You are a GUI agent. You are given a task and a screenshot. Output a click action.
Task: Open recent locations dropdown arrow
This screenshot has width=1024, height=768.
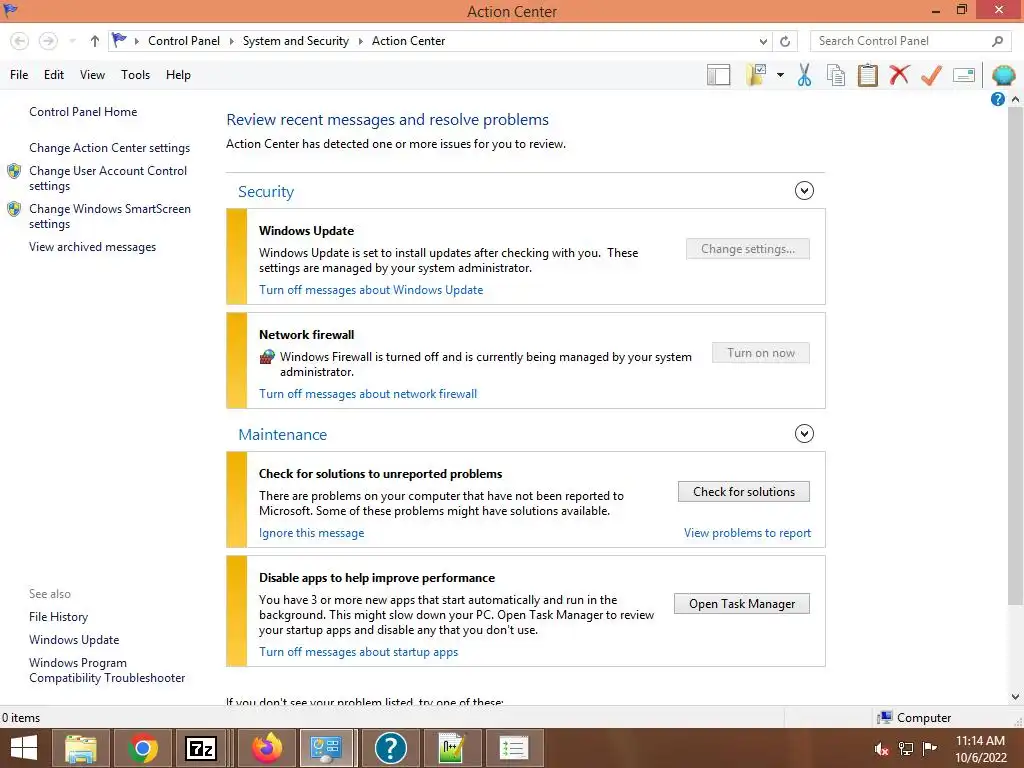point(72,41)
